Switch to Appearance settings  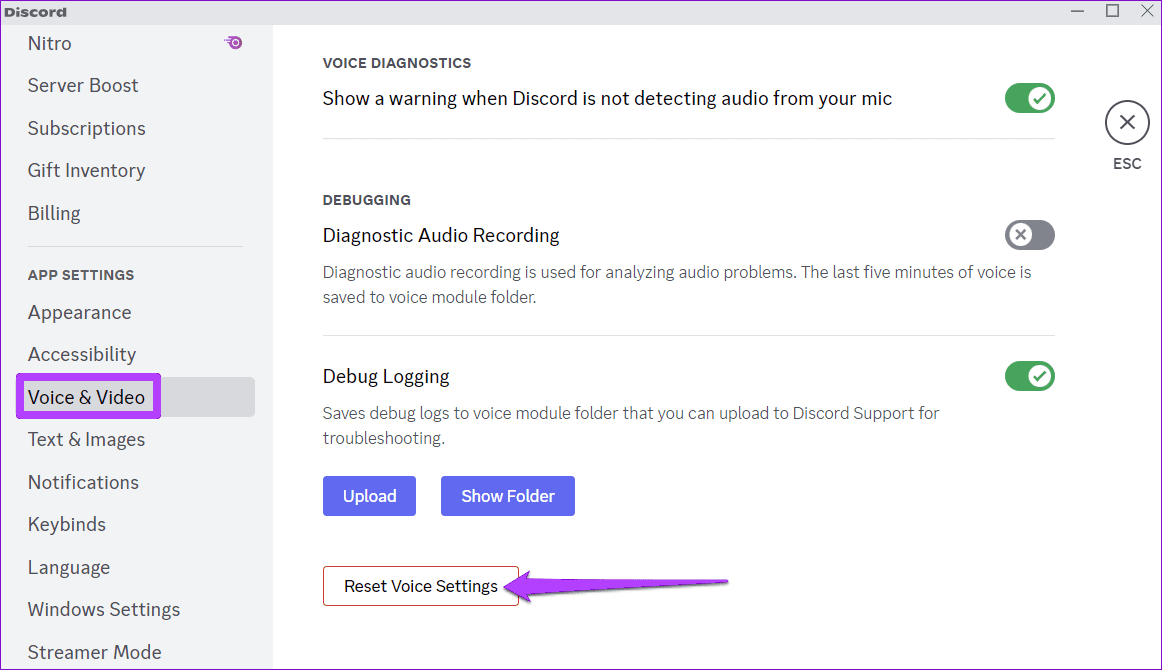pyautogui.click(x=79, y=312)
